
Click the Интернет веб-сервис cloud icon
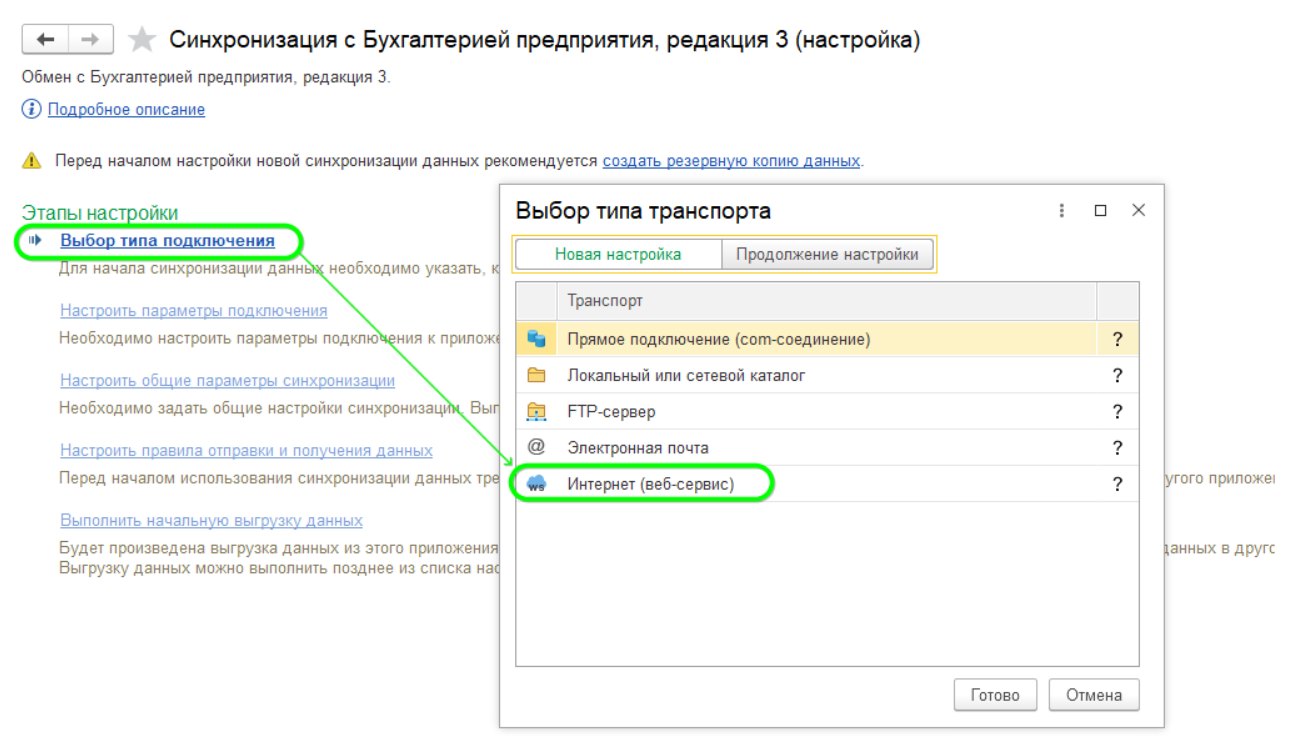click(x=536, y=484)
